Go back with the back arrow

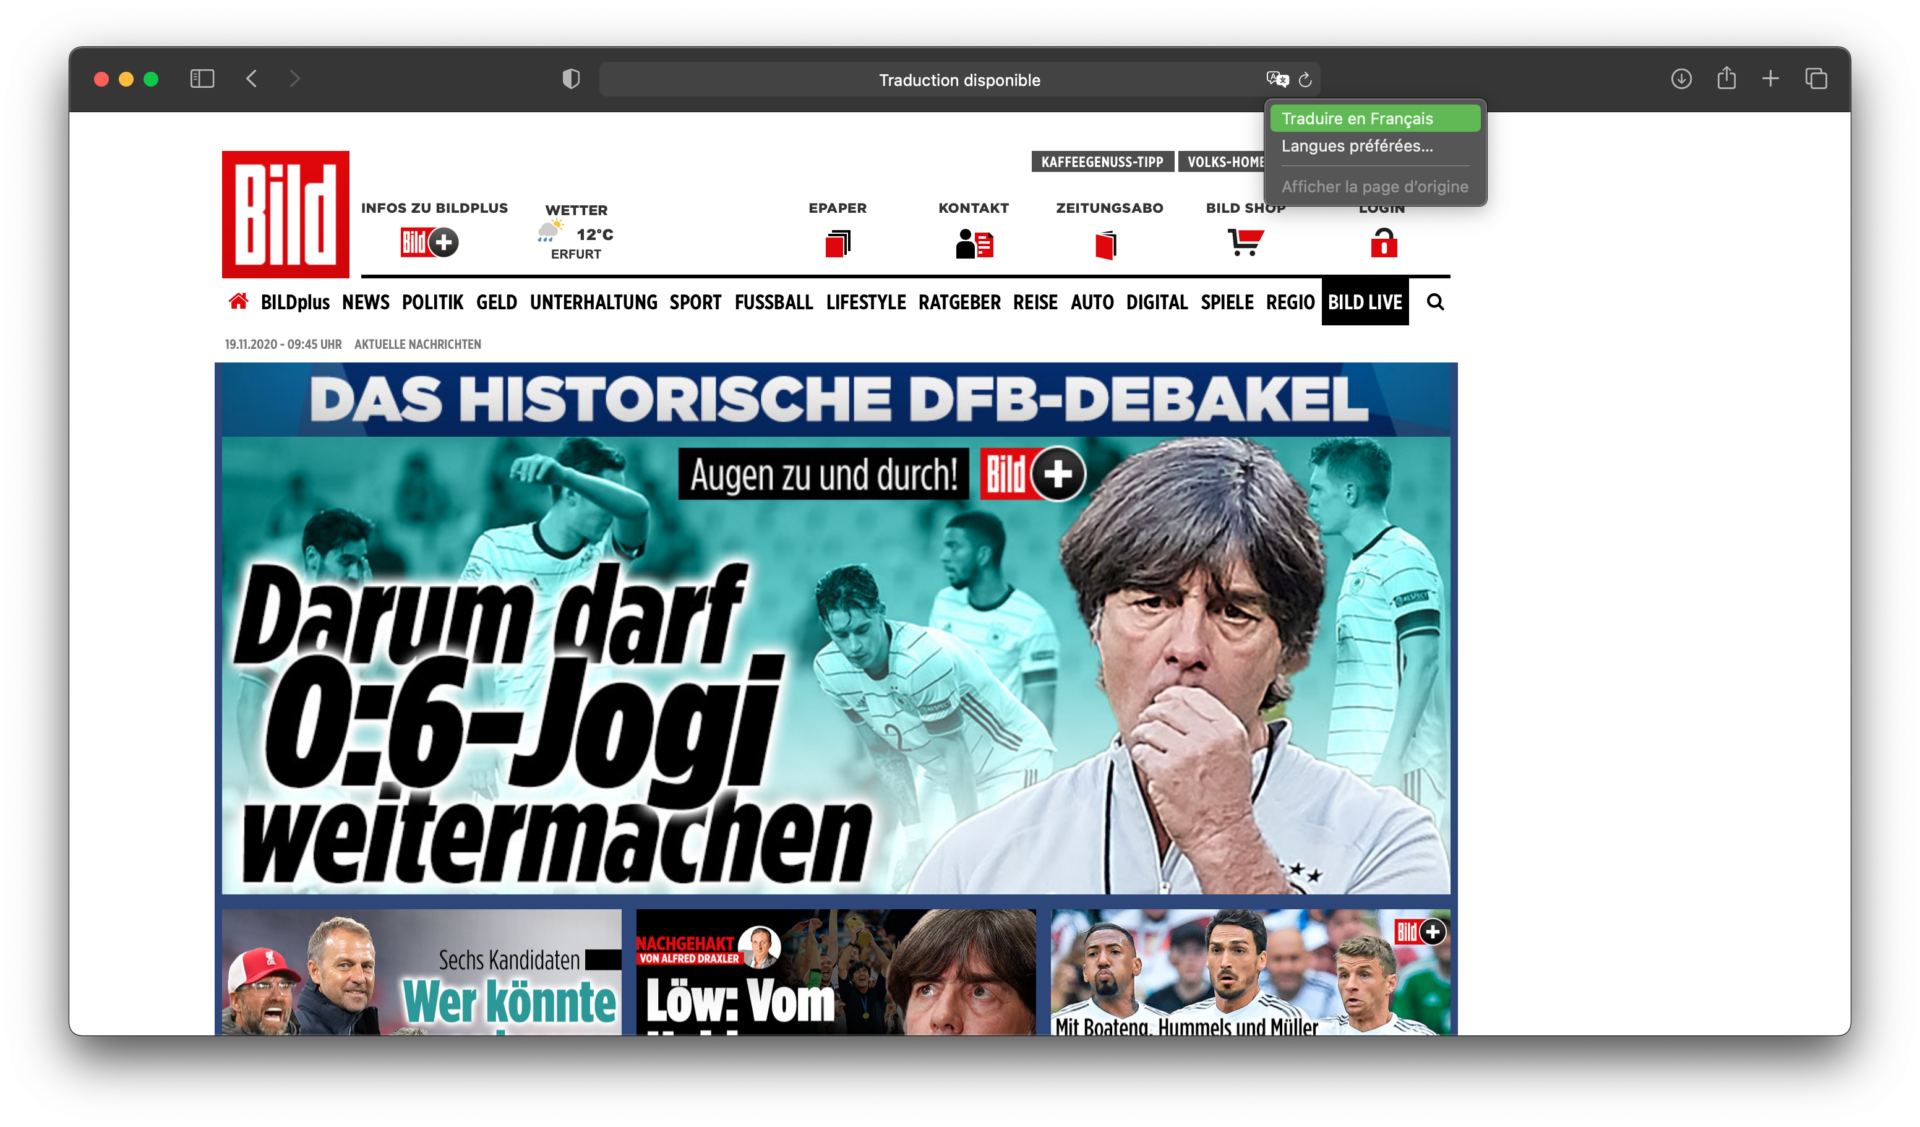[252, 79]
